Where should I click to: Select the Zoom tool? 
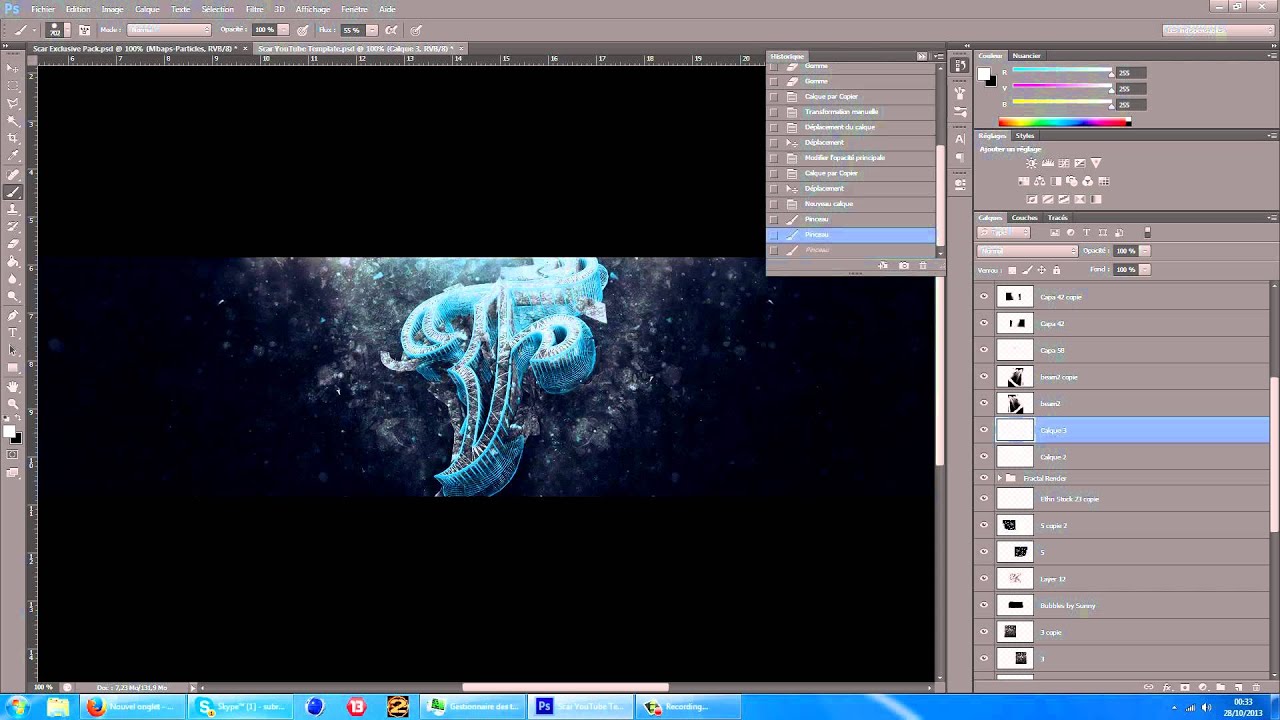[13, 403]
